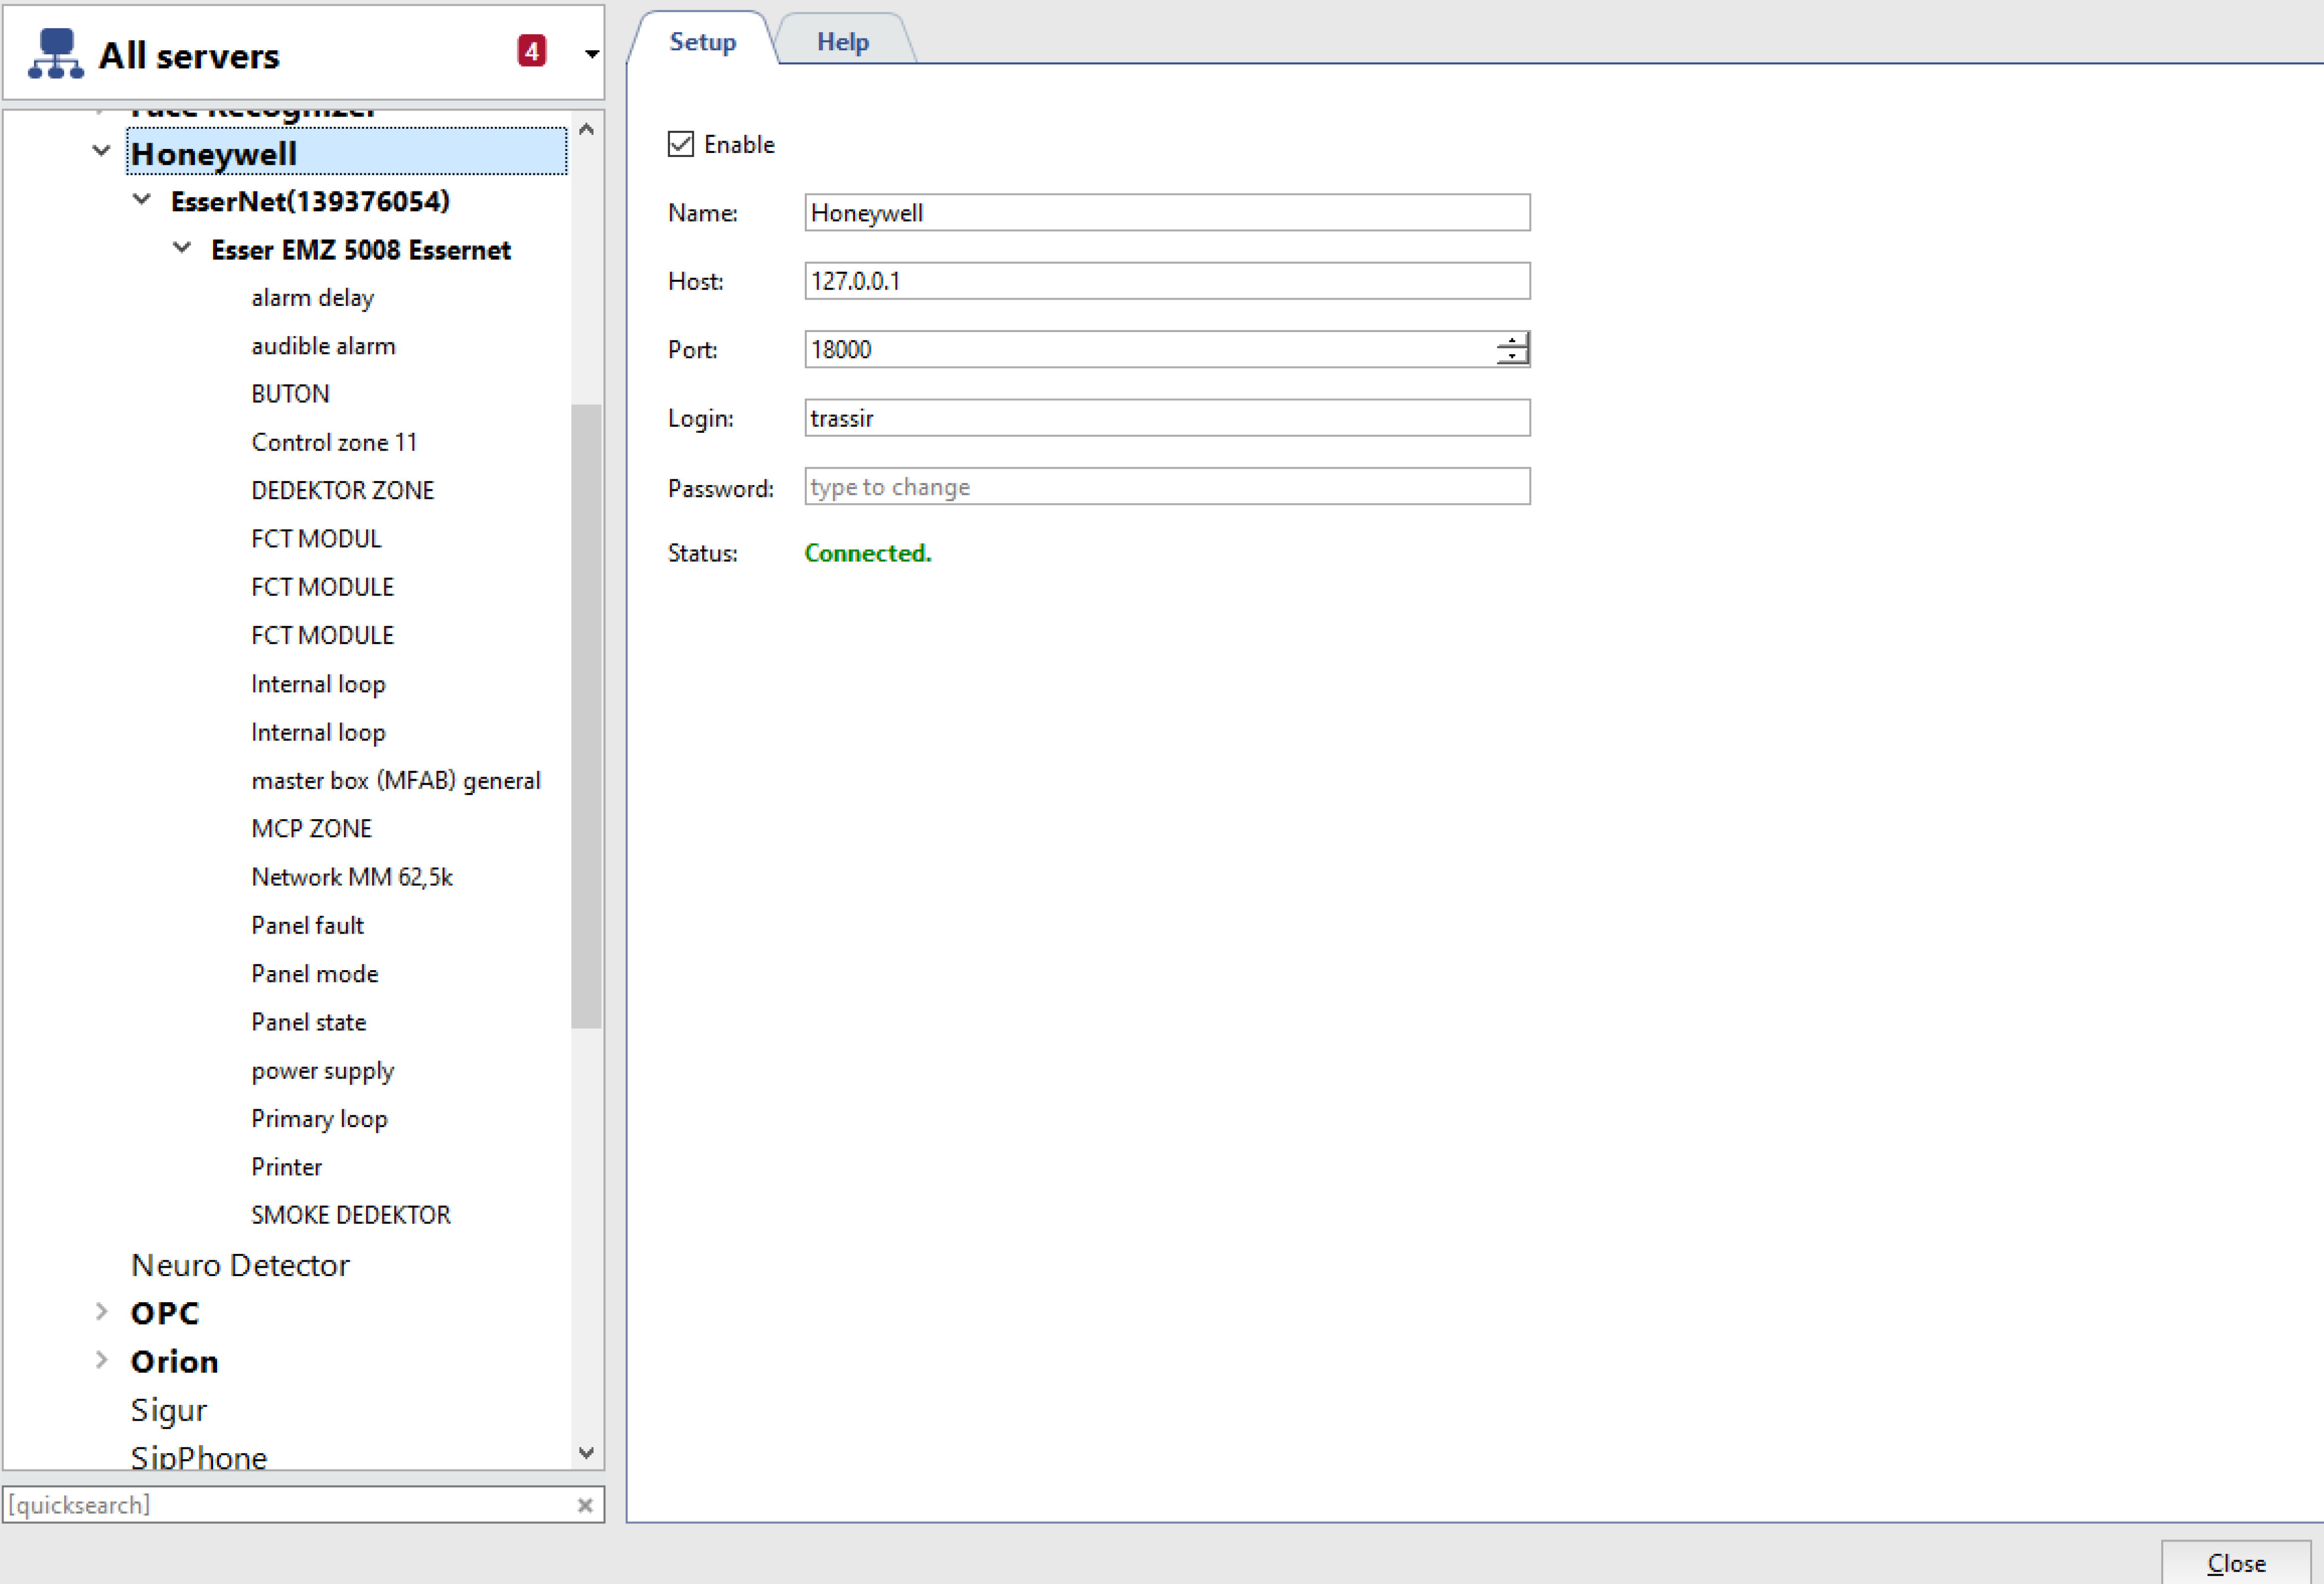Collapse the EsserNet(139376054) node
Viewport: 2324px width, 1584px height.
pos(142,200)
